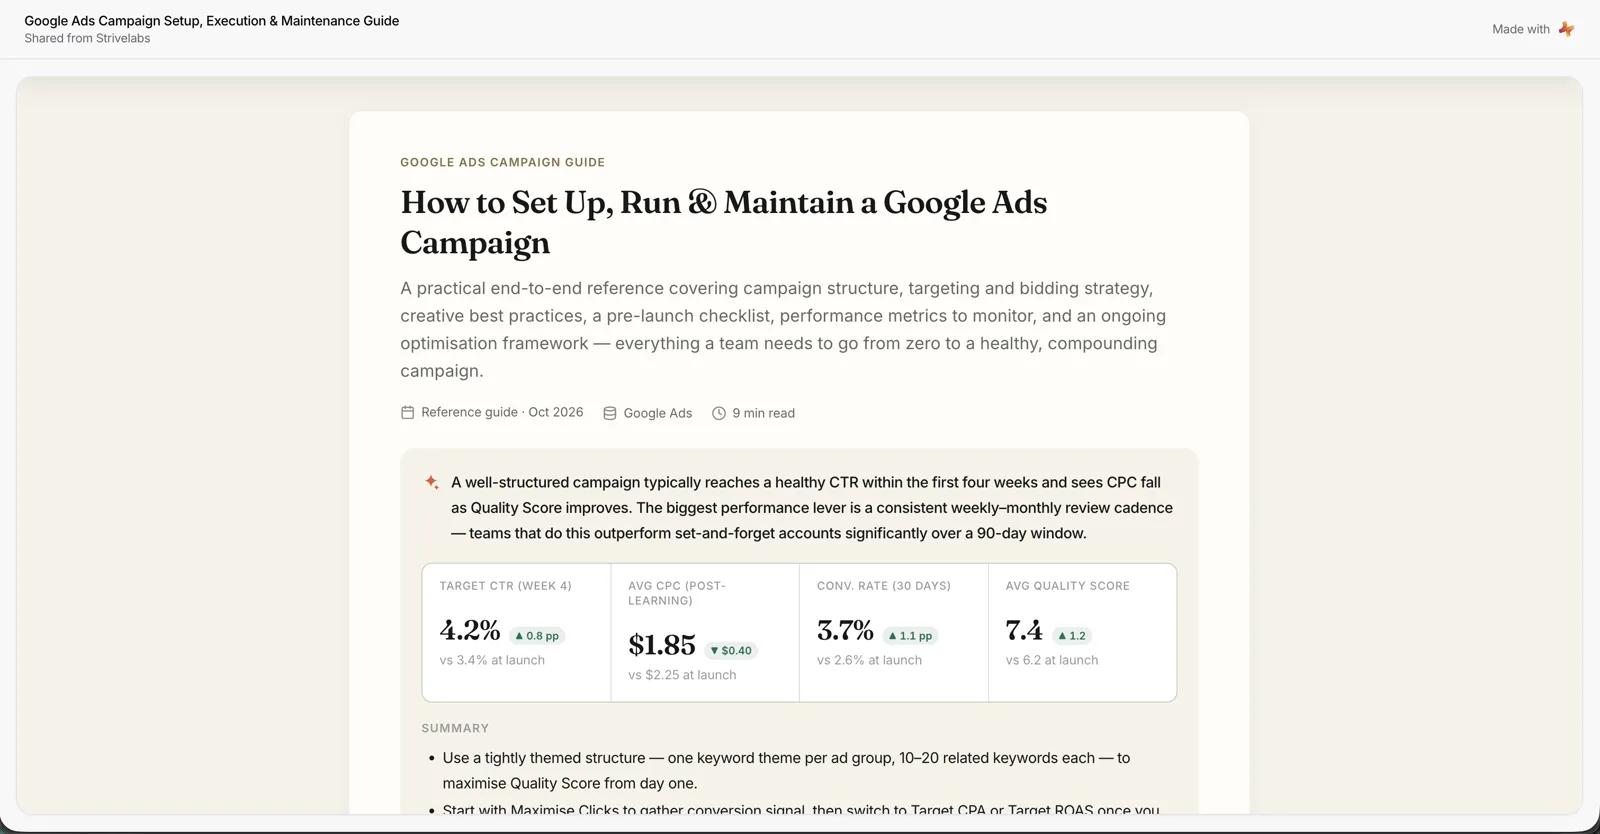Click Shared from Strivelabs text
Screen dimensions: 1600x834
pyautogui.click(x=87, y=38)
